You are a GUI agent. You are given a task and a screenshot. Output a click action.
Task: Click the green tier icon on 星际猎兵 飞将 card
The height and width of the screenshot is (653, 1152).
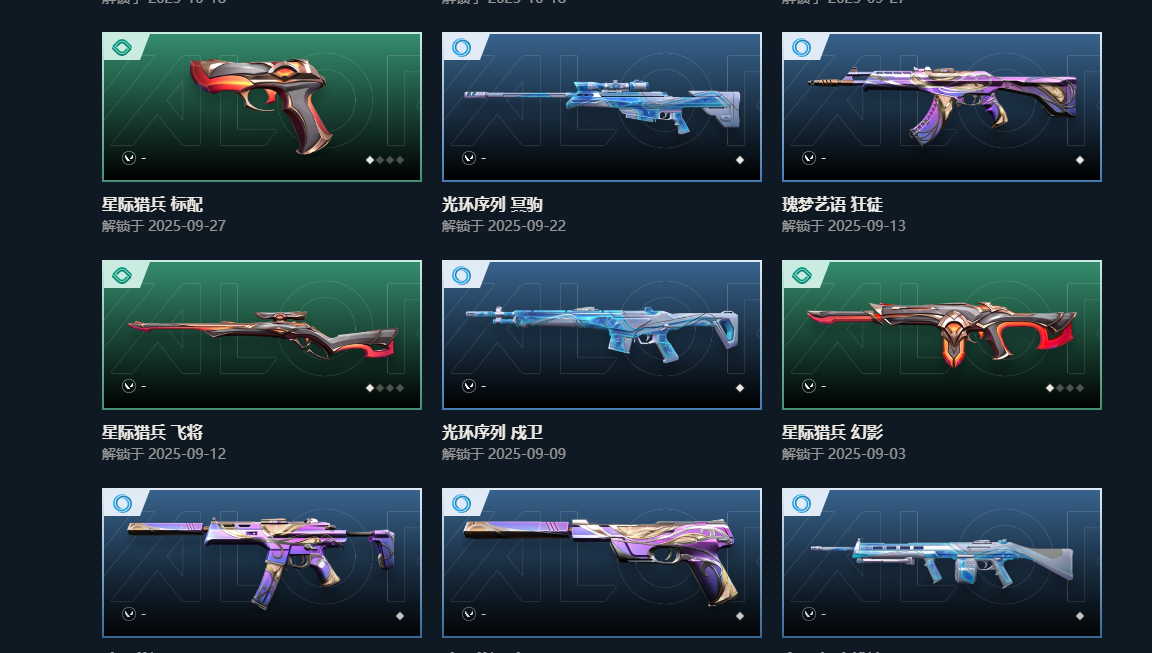coord(122,275)
